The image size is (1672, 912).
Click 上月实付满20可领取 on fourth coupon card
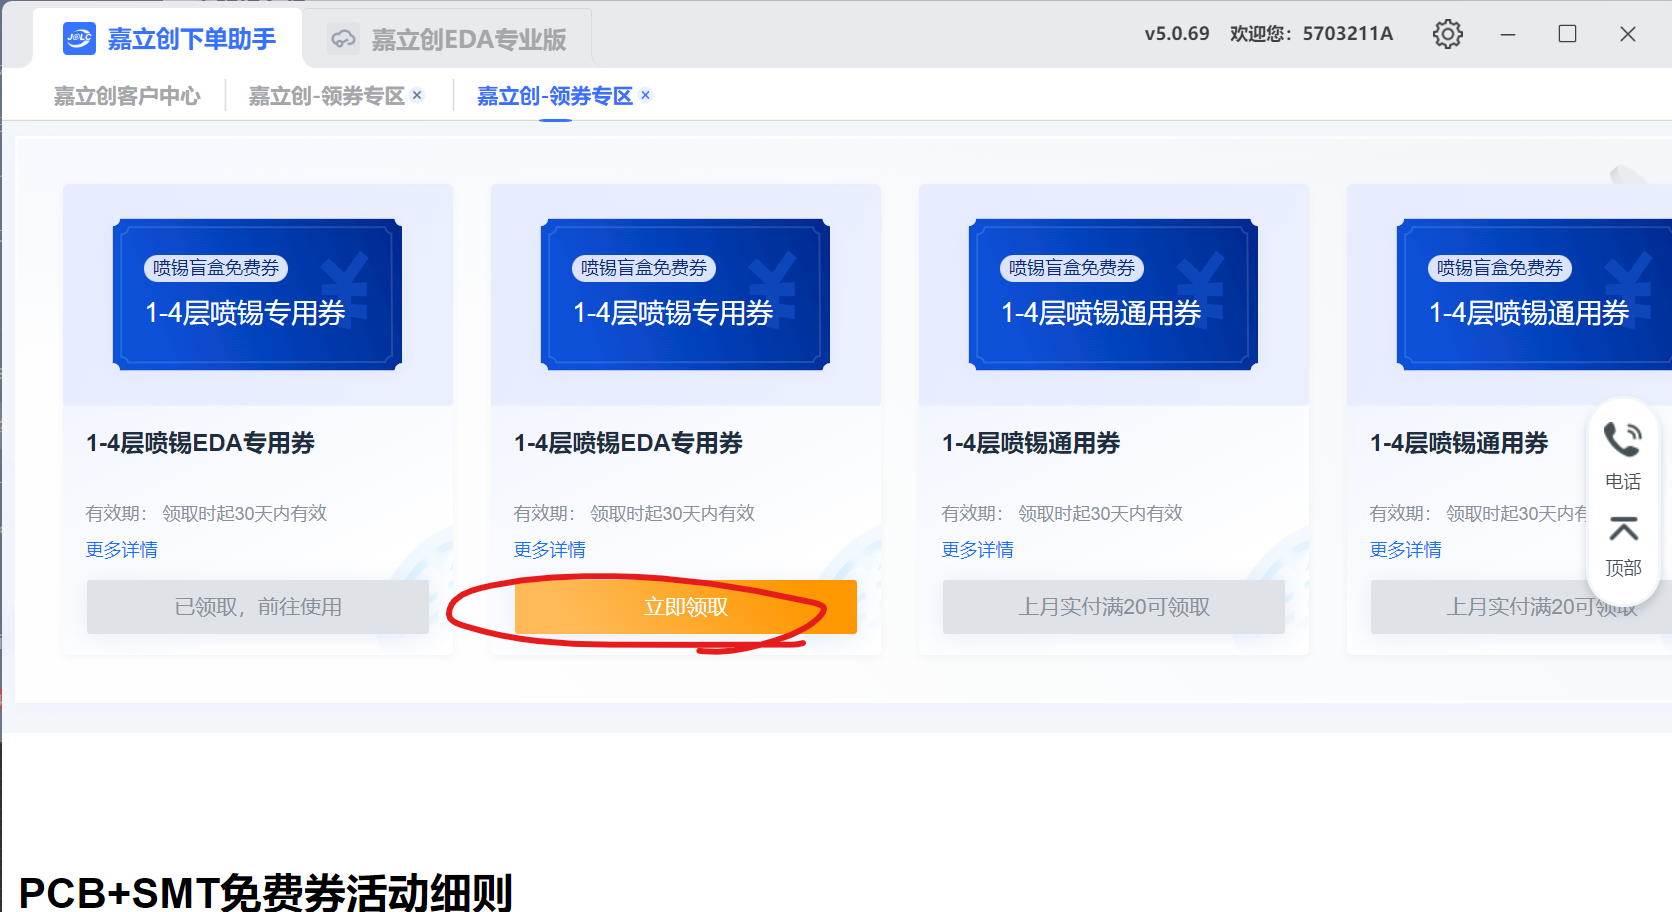click(x=1521, y=607)
